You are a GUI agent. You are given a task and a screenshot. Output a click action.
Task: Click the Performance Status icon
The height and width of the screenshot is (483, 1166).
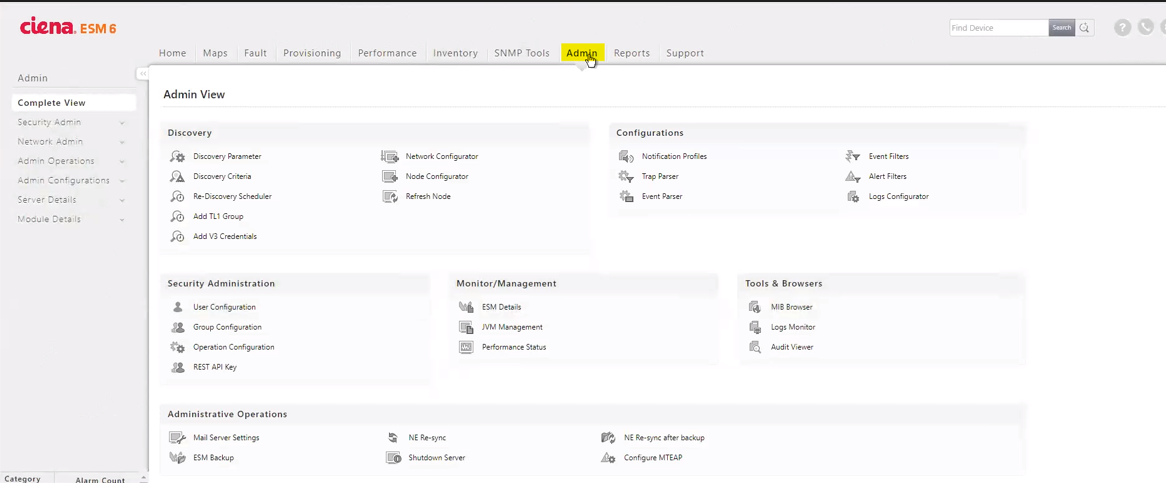point(466,347)
